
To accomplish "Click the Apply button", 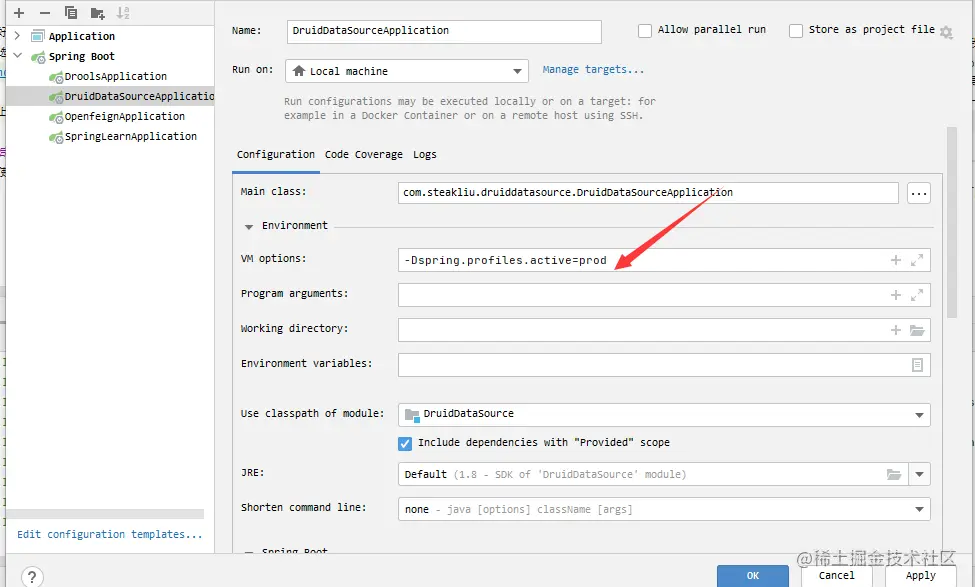I will pos(920,576).
